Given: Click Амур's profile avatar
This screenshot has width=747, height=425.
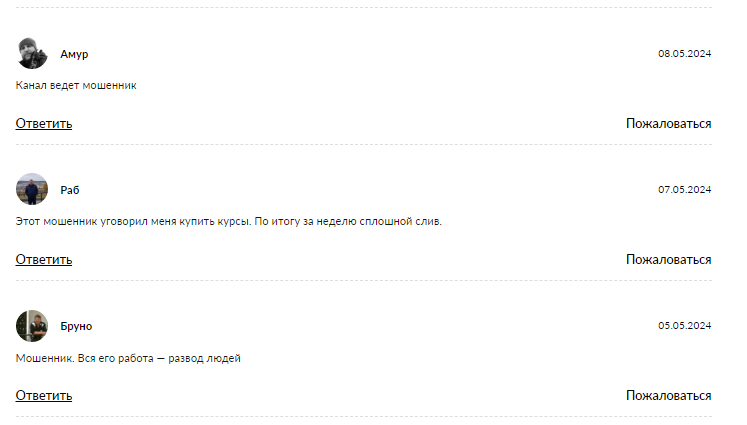Looking at the screenshot, I should 32,53.
